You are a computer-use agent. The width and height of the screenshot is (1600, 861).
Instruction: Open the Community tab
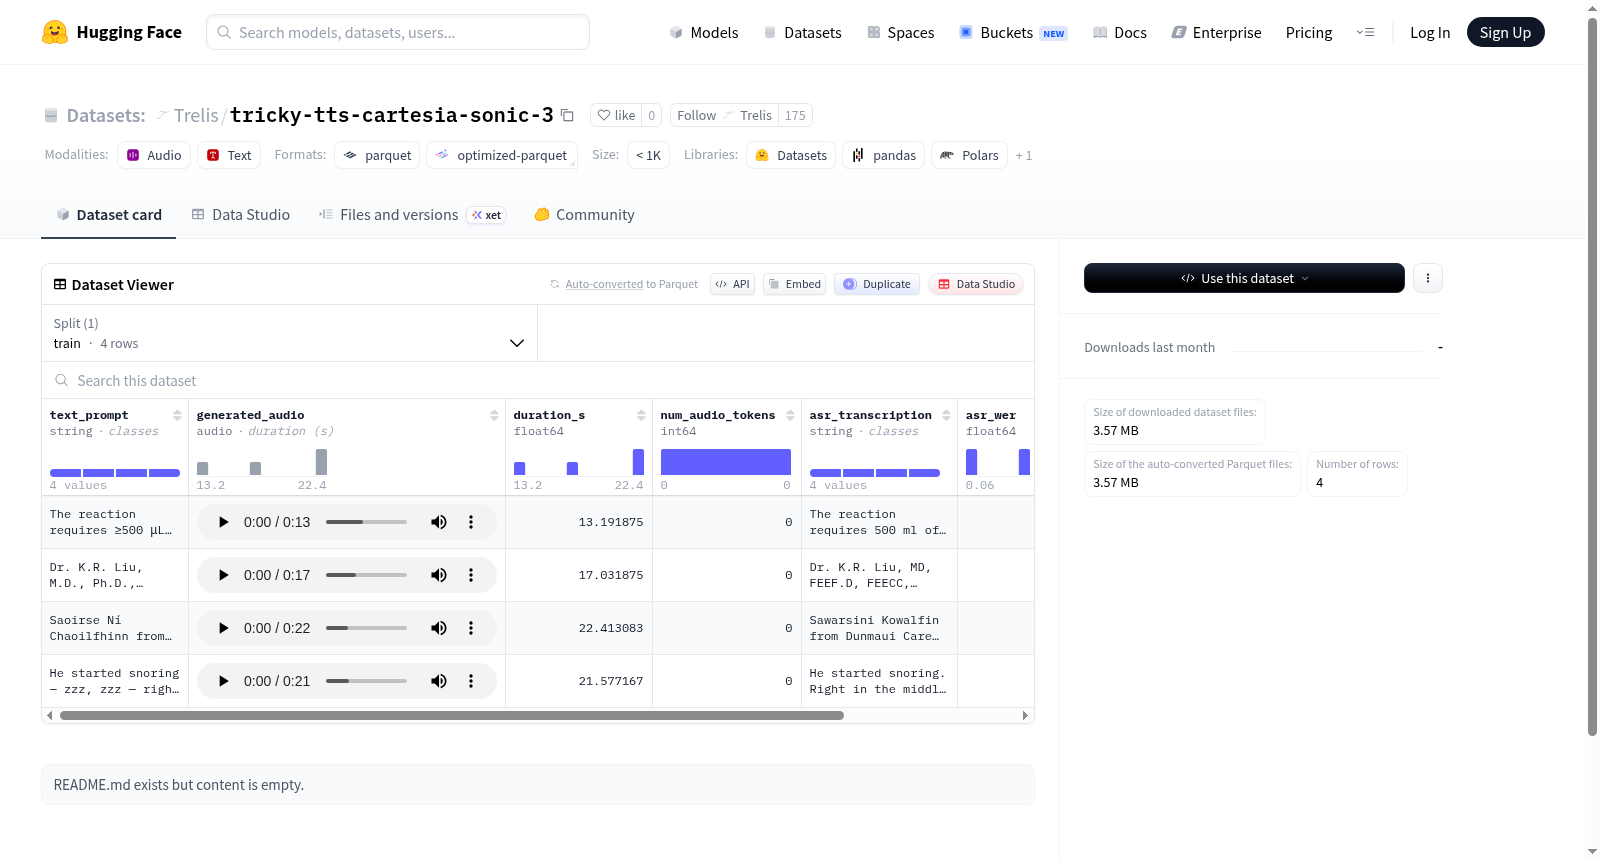584,215
